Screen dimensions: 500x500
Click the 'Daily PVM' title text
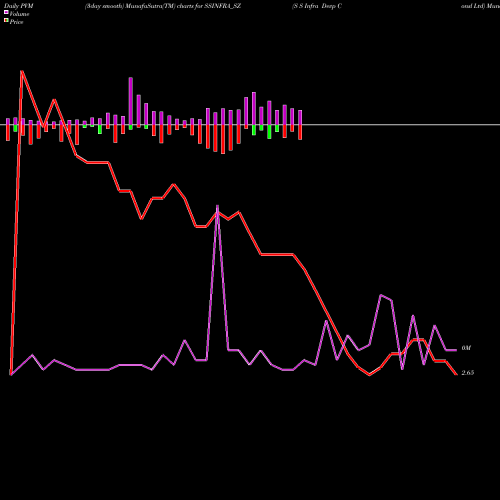pyautogui.click(x=19, y=6)
